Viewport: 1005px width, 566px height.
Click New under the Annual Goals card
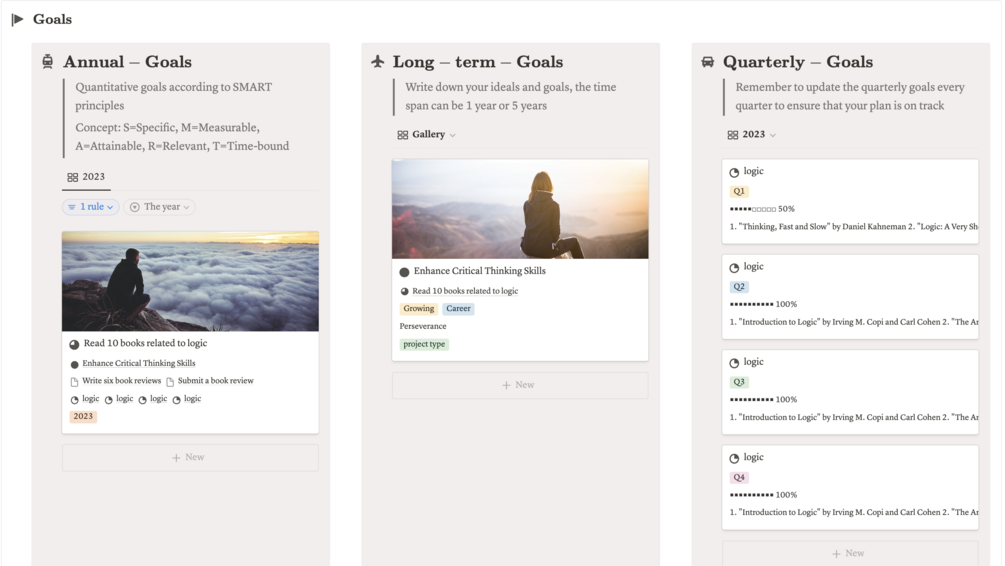click(x=190, y=457)
